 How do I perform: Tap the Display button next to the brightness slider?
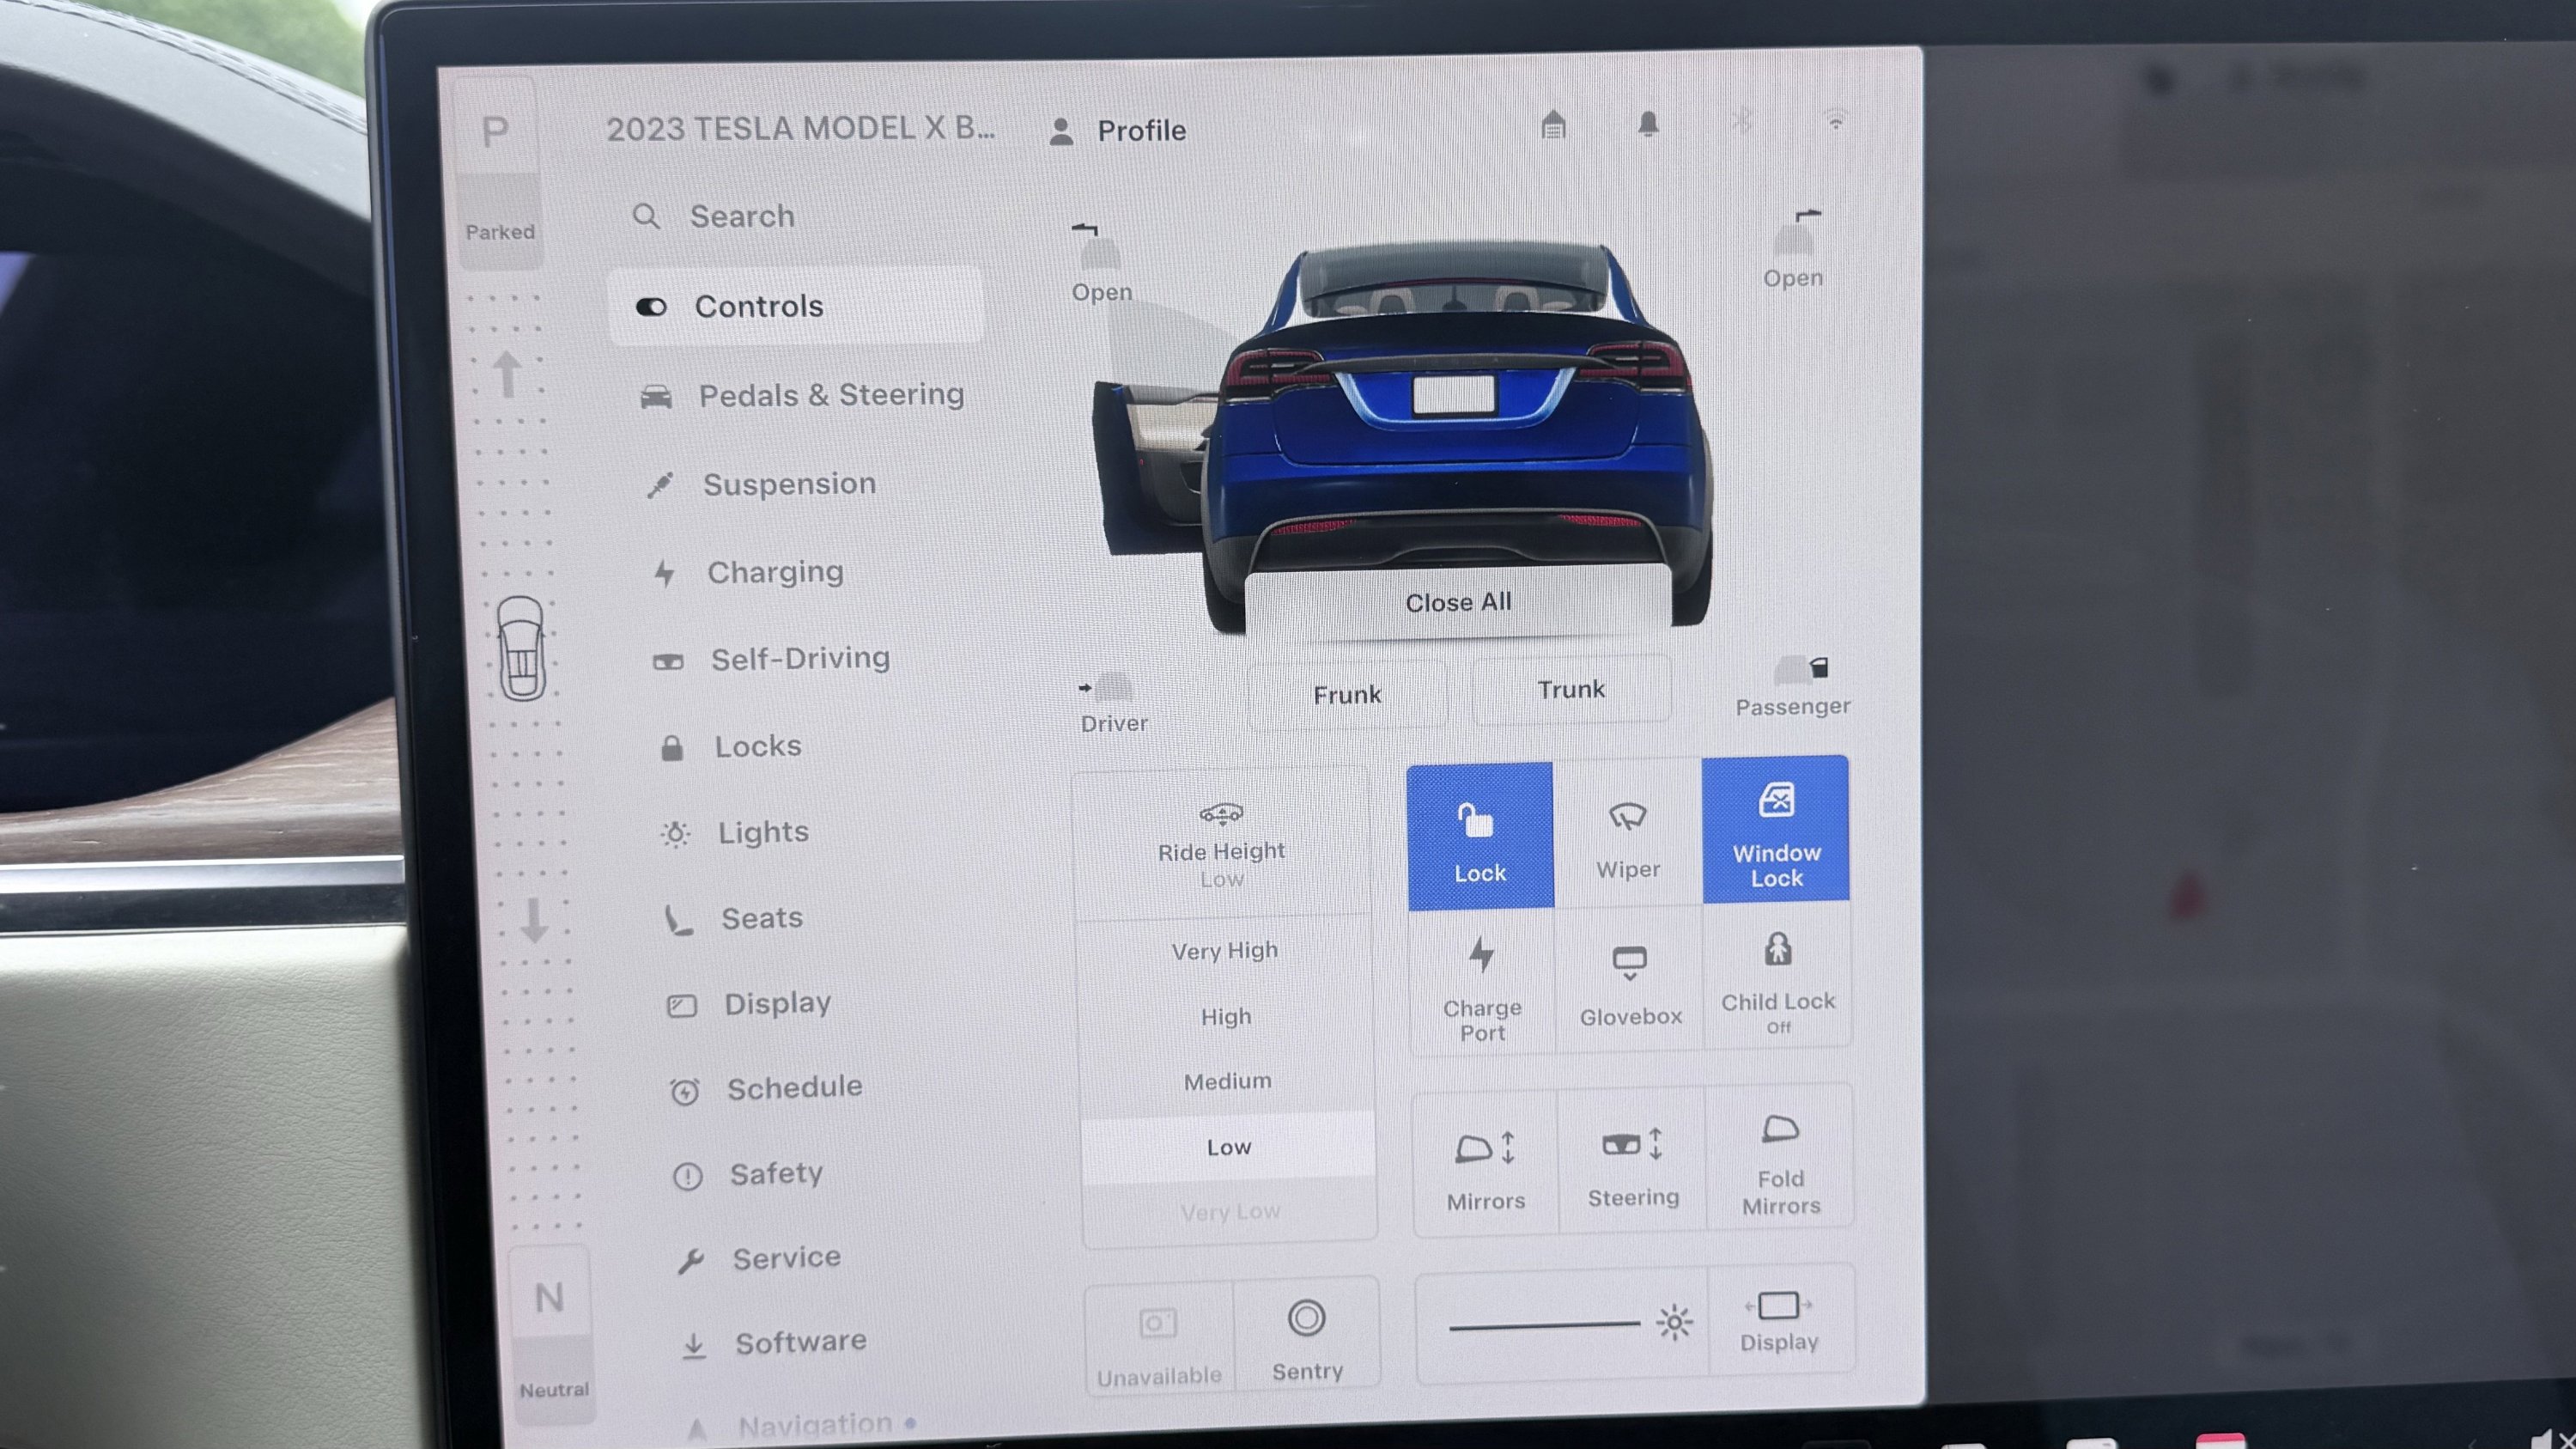(1779, 1321)
